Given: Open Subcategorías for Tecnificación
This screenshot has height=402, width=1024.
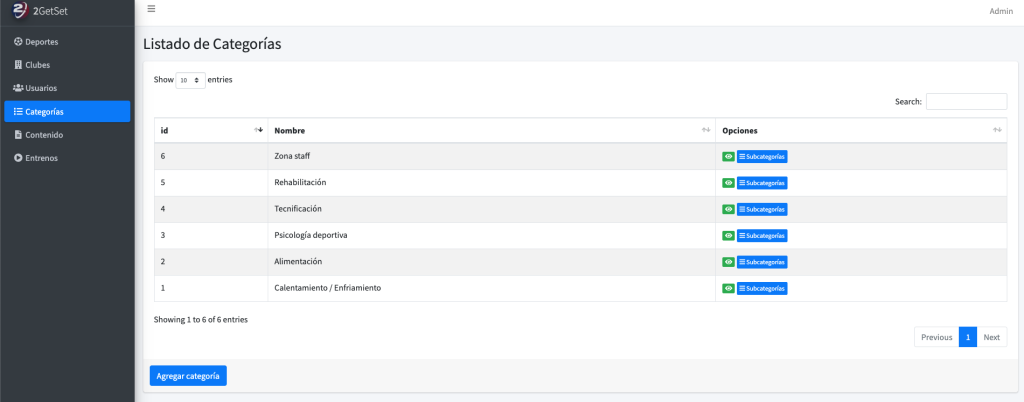Looking at the screenshot, I should [x=762, y=210].
